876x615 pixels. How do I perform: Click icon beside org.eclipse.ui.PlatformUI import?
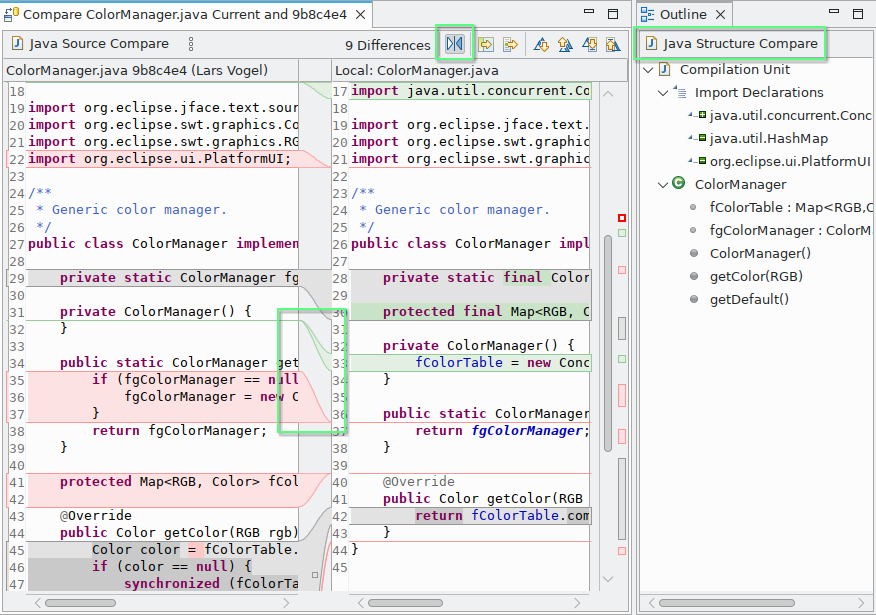coord(697,161)
